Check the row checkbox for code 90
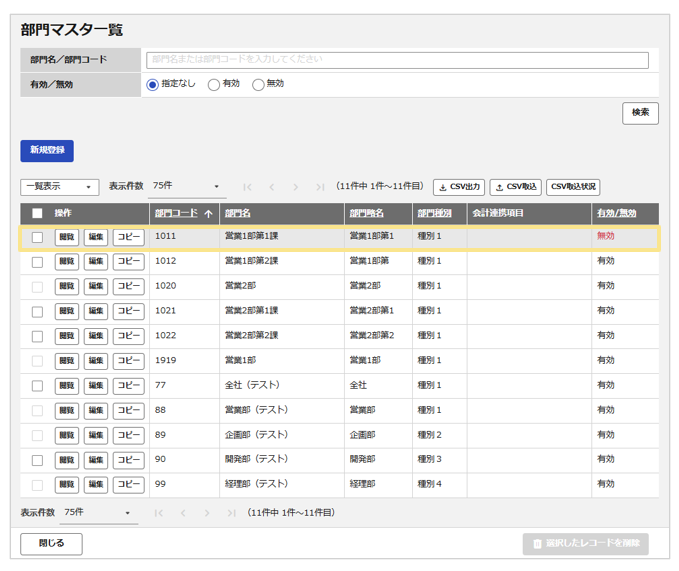679x571 pixels. [37, 460]
